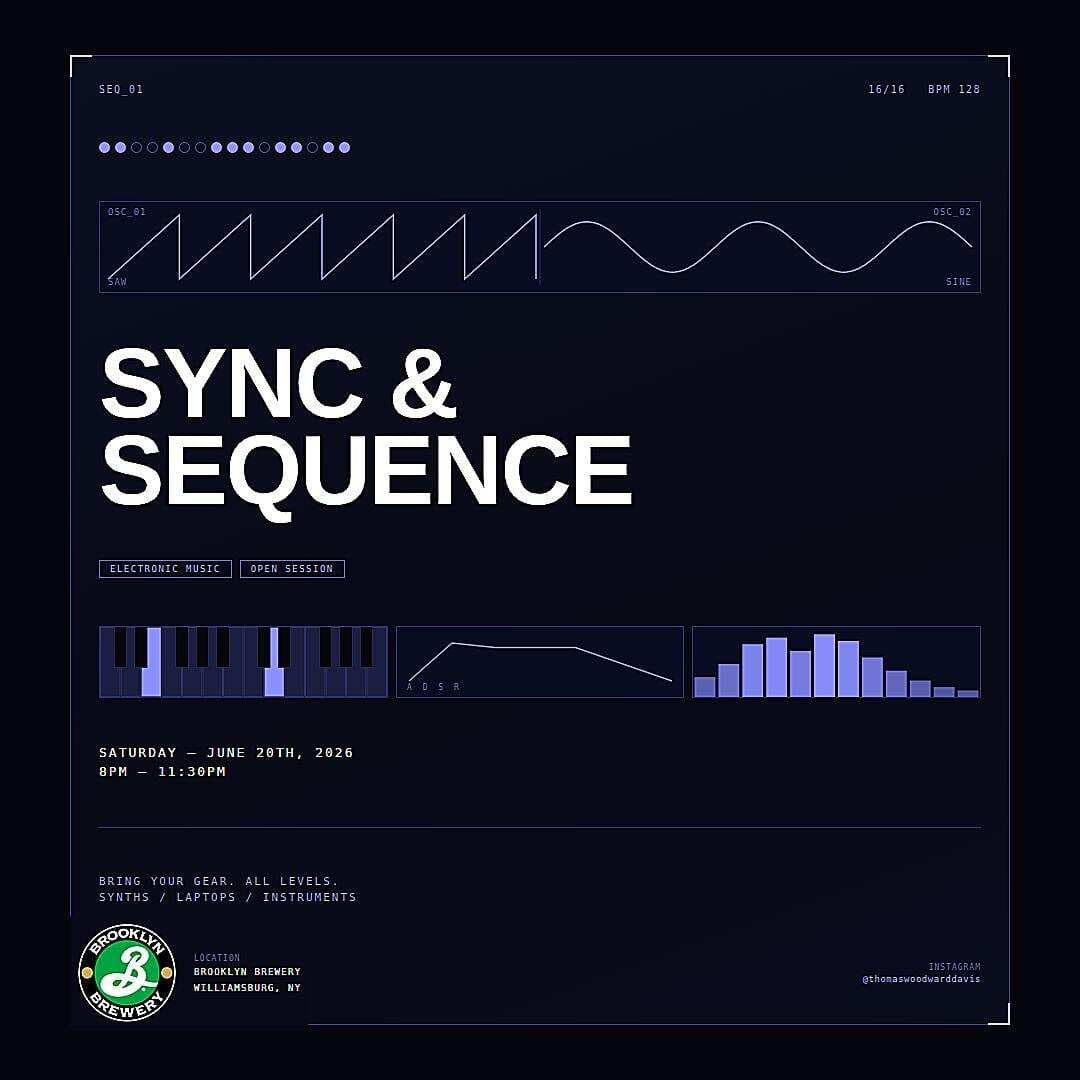Click the SINE waveform label
Image resolution: width=1080 pixels, height=1080 pixels.
[958, 282]
